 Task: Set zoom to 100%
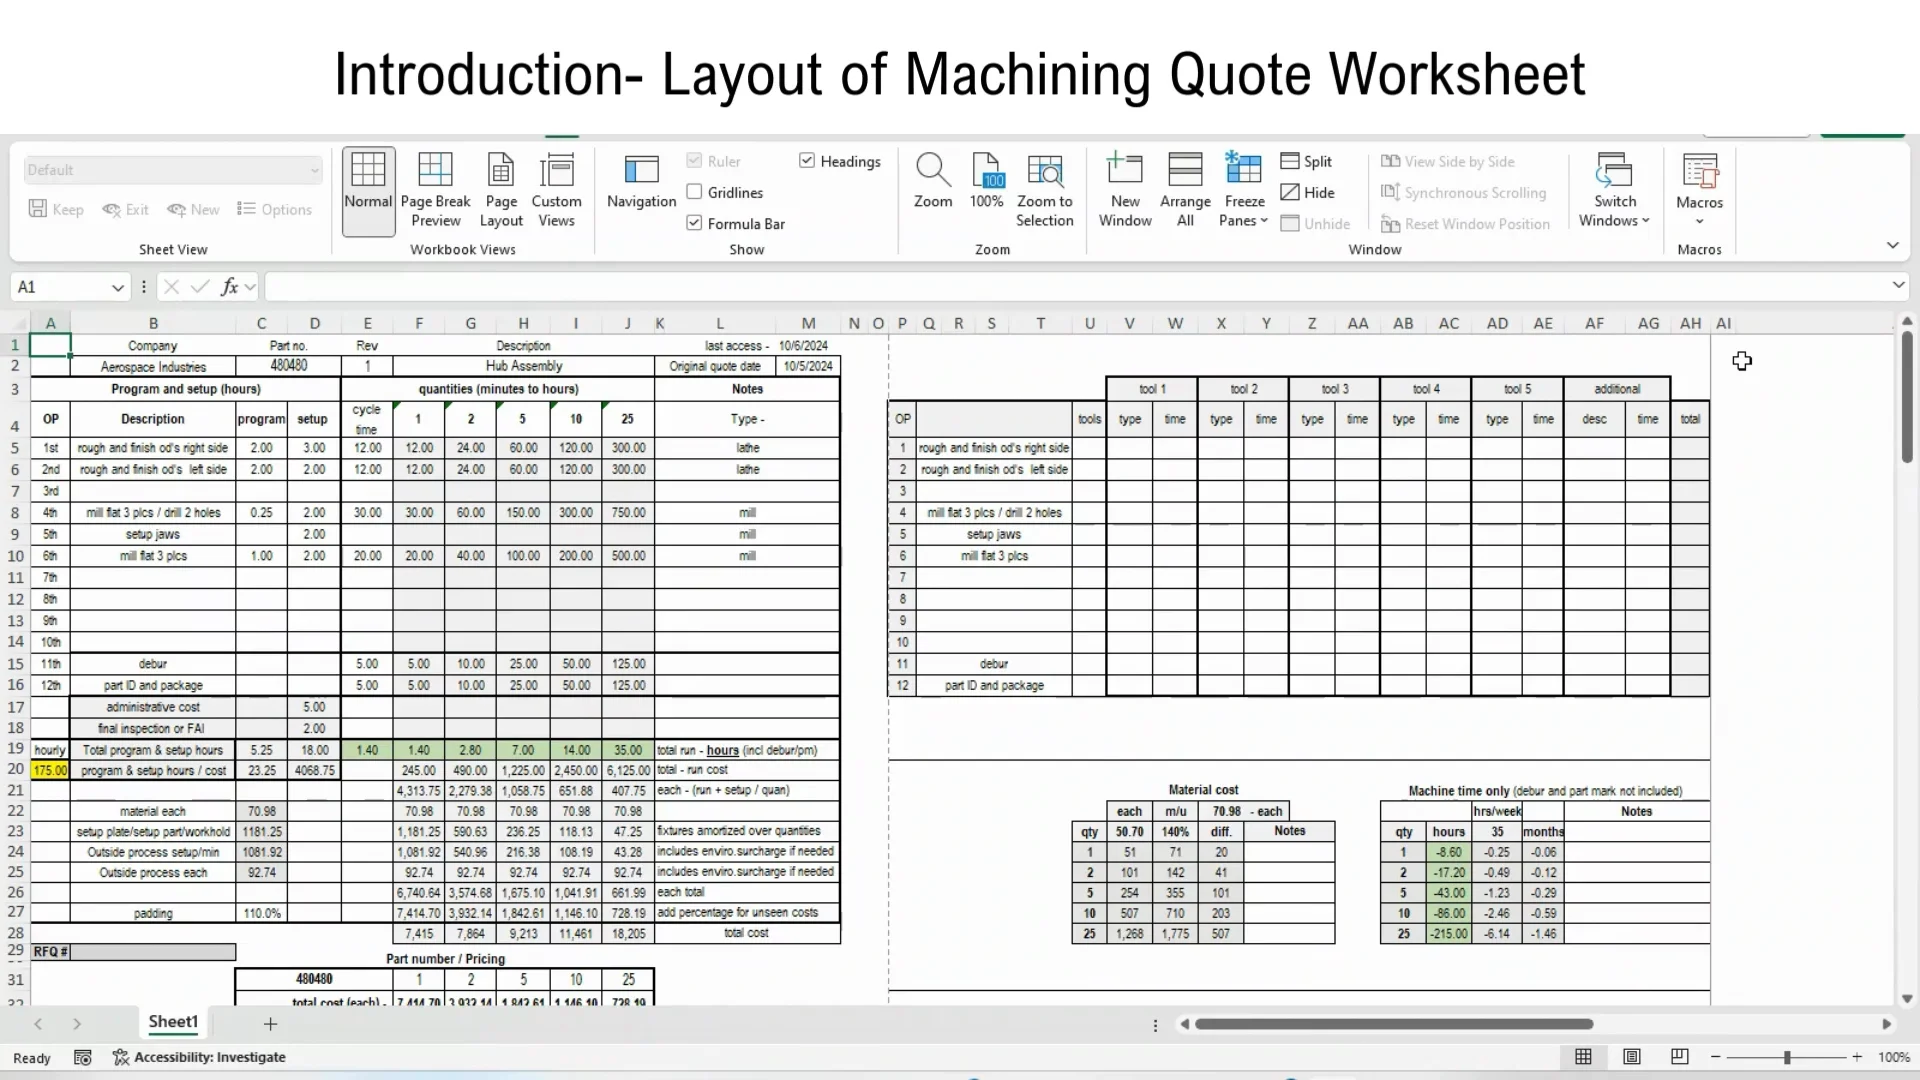(986, 185)
